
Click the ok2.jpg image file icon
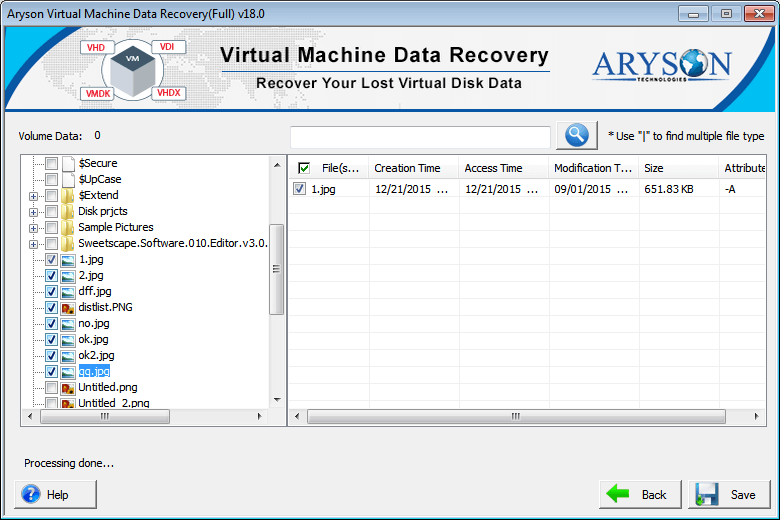click(68, 356)
